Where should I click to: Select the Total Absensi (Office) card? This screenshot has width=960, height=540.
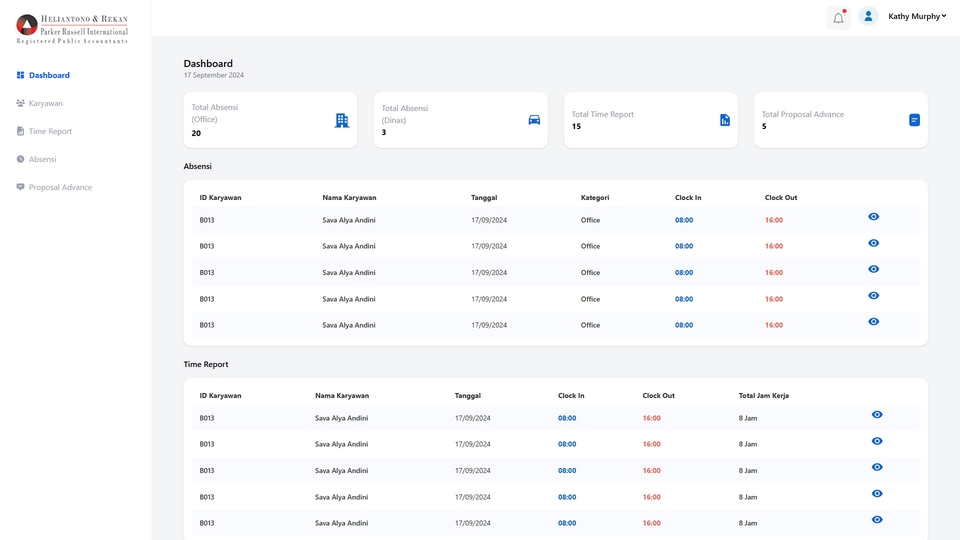pyautogui.click(x=270, y=120)
